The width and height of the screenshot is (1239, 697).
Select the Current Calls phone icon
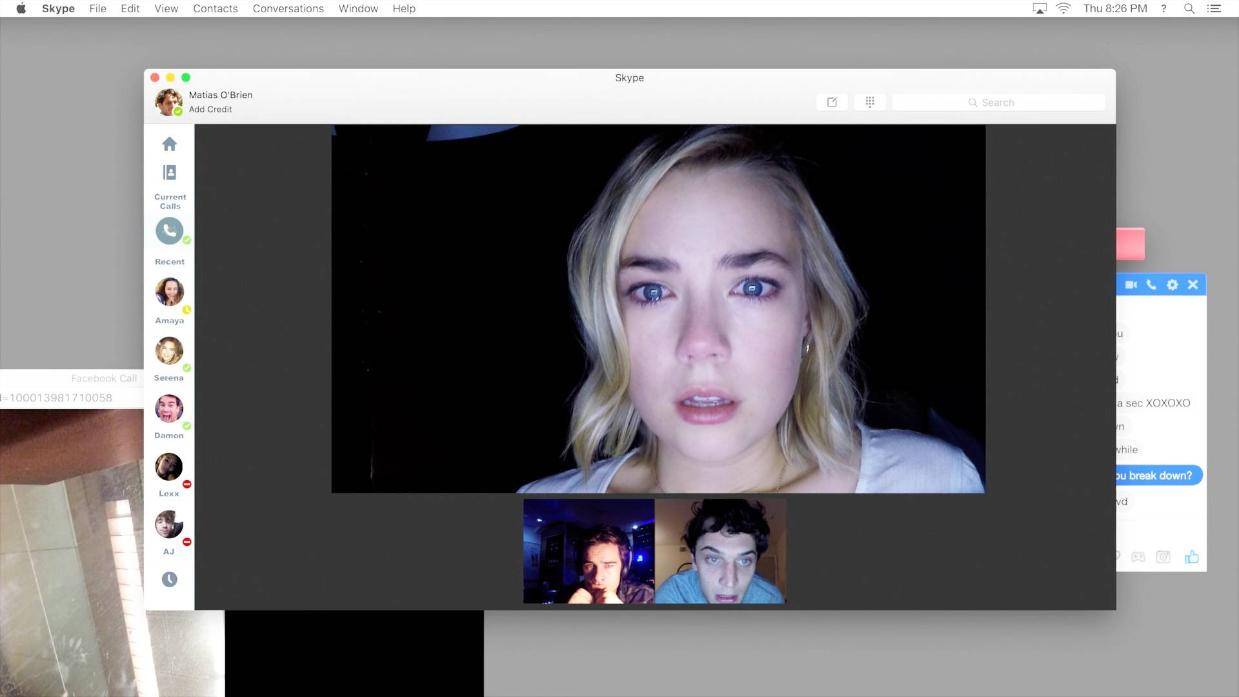pos(169,231)
